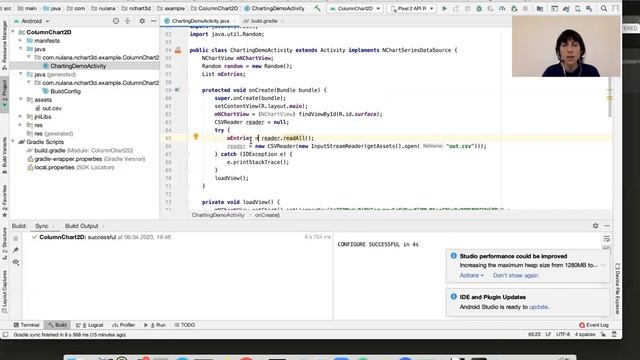The width and height of the screenshot is (640, 360).
Task: Click the tool window toggle icon in status bar corner
Action: (x=5, y=335)
